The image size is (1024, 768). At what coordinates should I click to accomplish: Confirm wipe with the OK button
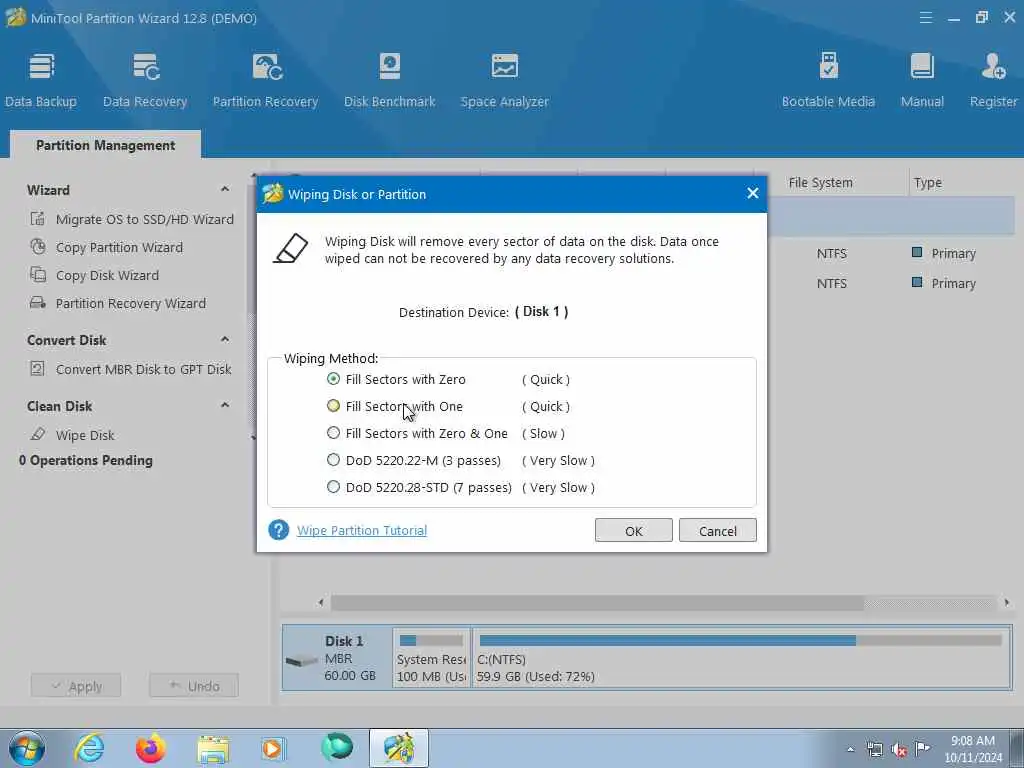(633, 530)
